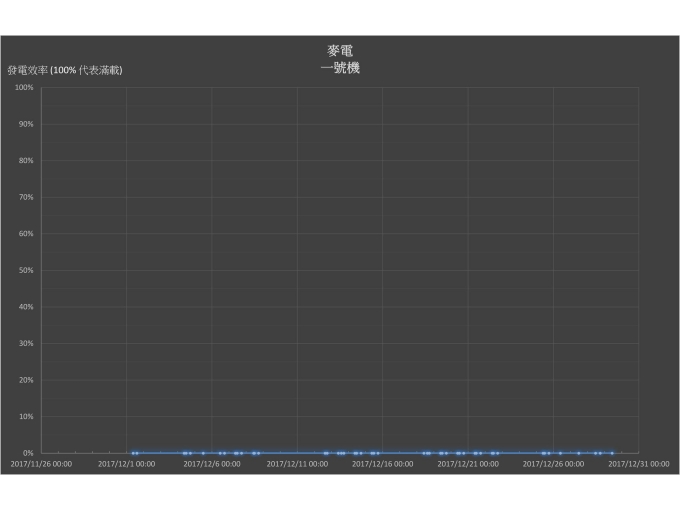Click the 2017/11/26 00:00 date label

click(x=41, y=464)
